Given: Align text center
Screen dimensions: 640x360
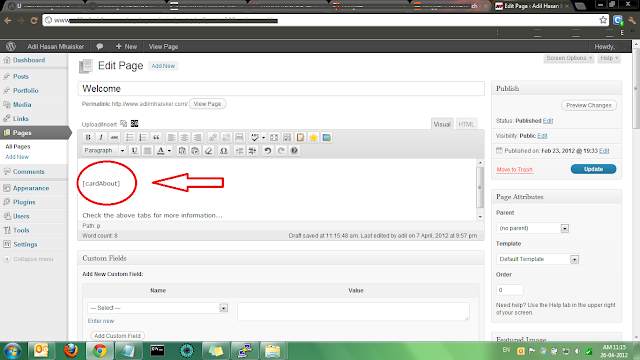Looking at the screenshot, I should click(184, 138).
